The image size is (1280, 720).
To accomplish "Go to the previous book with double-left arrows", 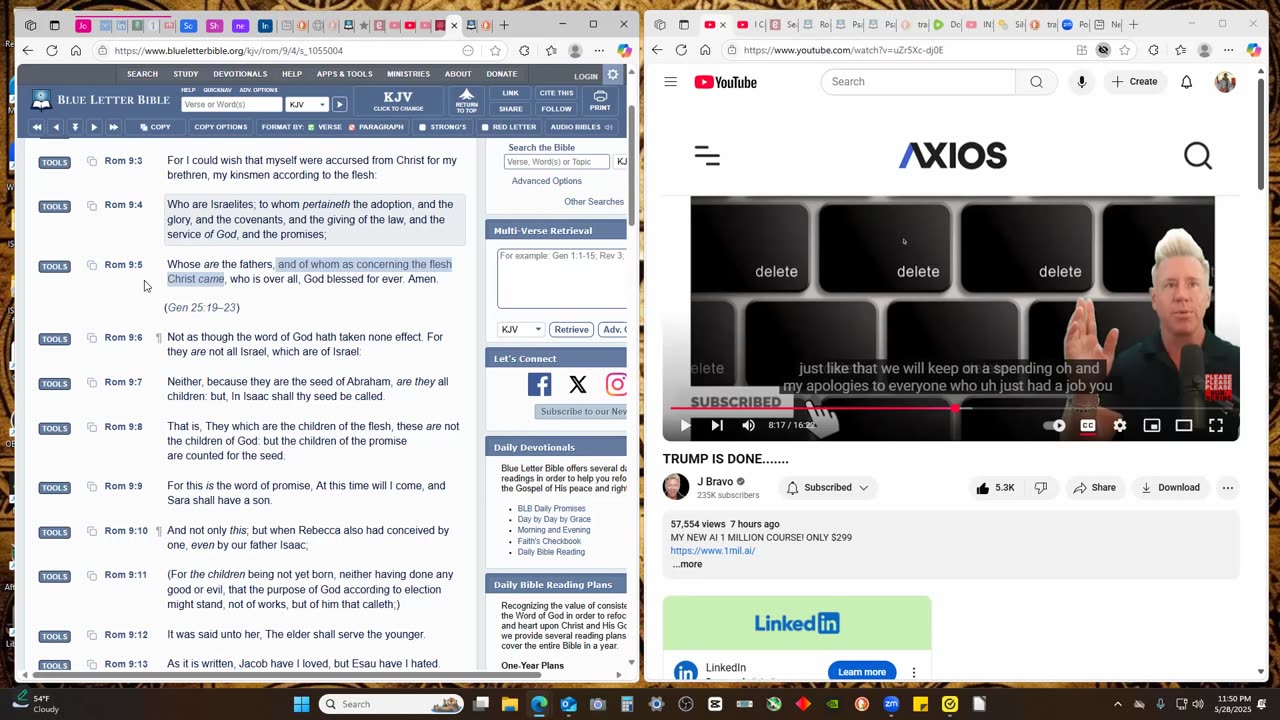I will (x=37, y=127).
